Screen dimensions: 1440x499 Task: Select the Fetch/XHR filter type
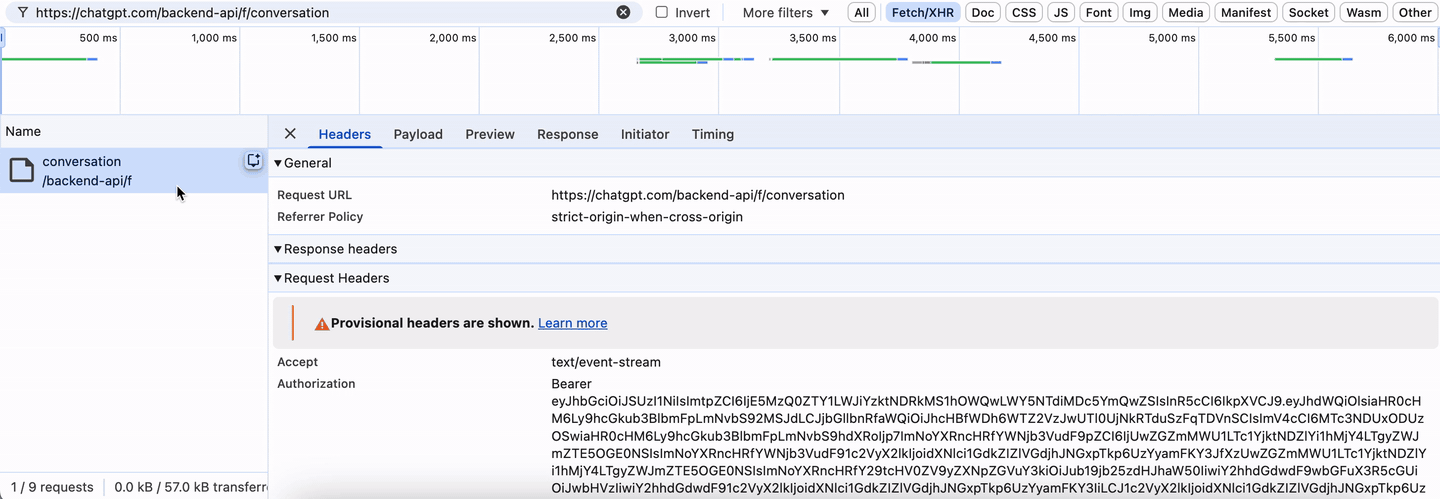coord(922,12)
